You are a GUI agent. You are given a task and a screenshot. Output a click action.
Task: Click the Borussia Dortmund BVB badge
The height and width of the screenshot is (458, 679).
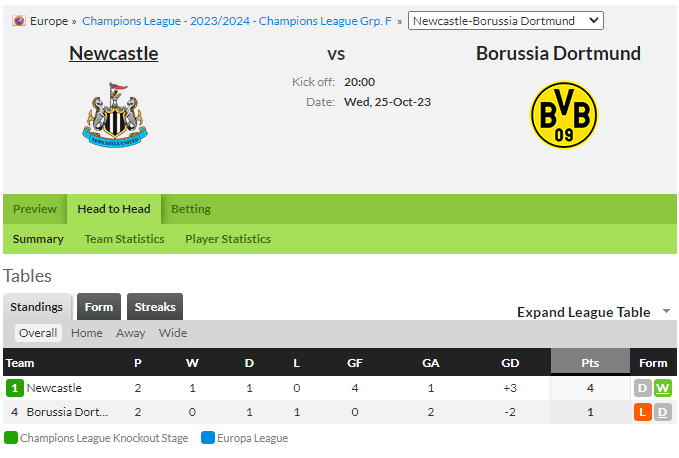564,115
